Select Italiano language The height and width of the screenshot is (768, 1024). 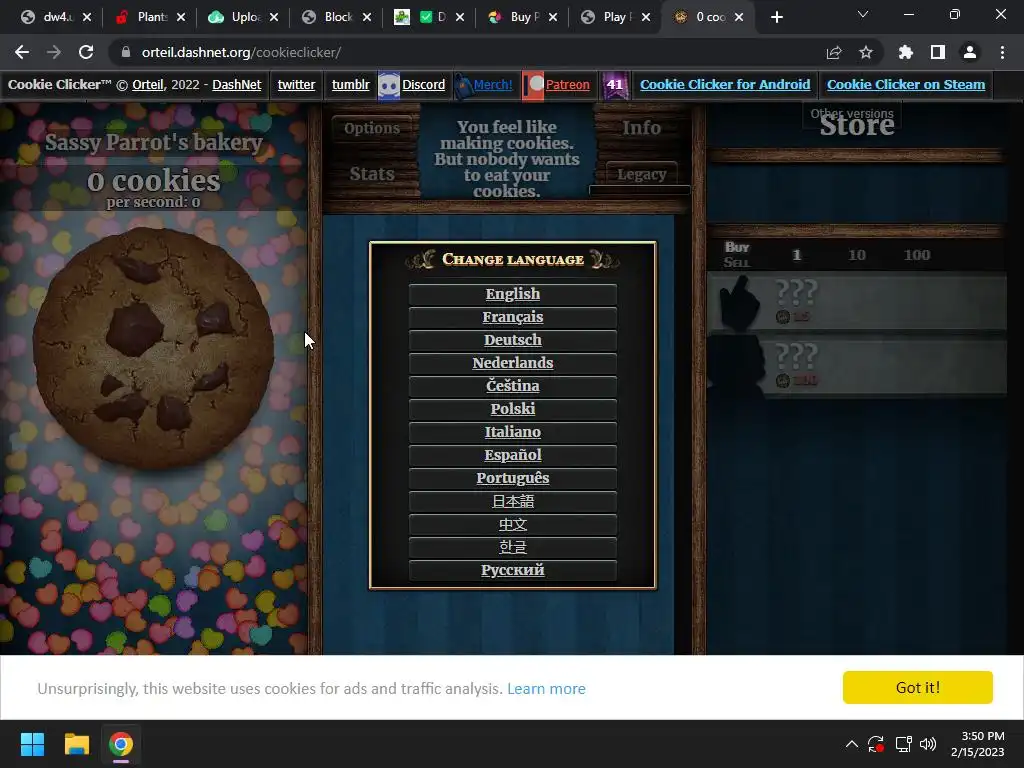513,432
